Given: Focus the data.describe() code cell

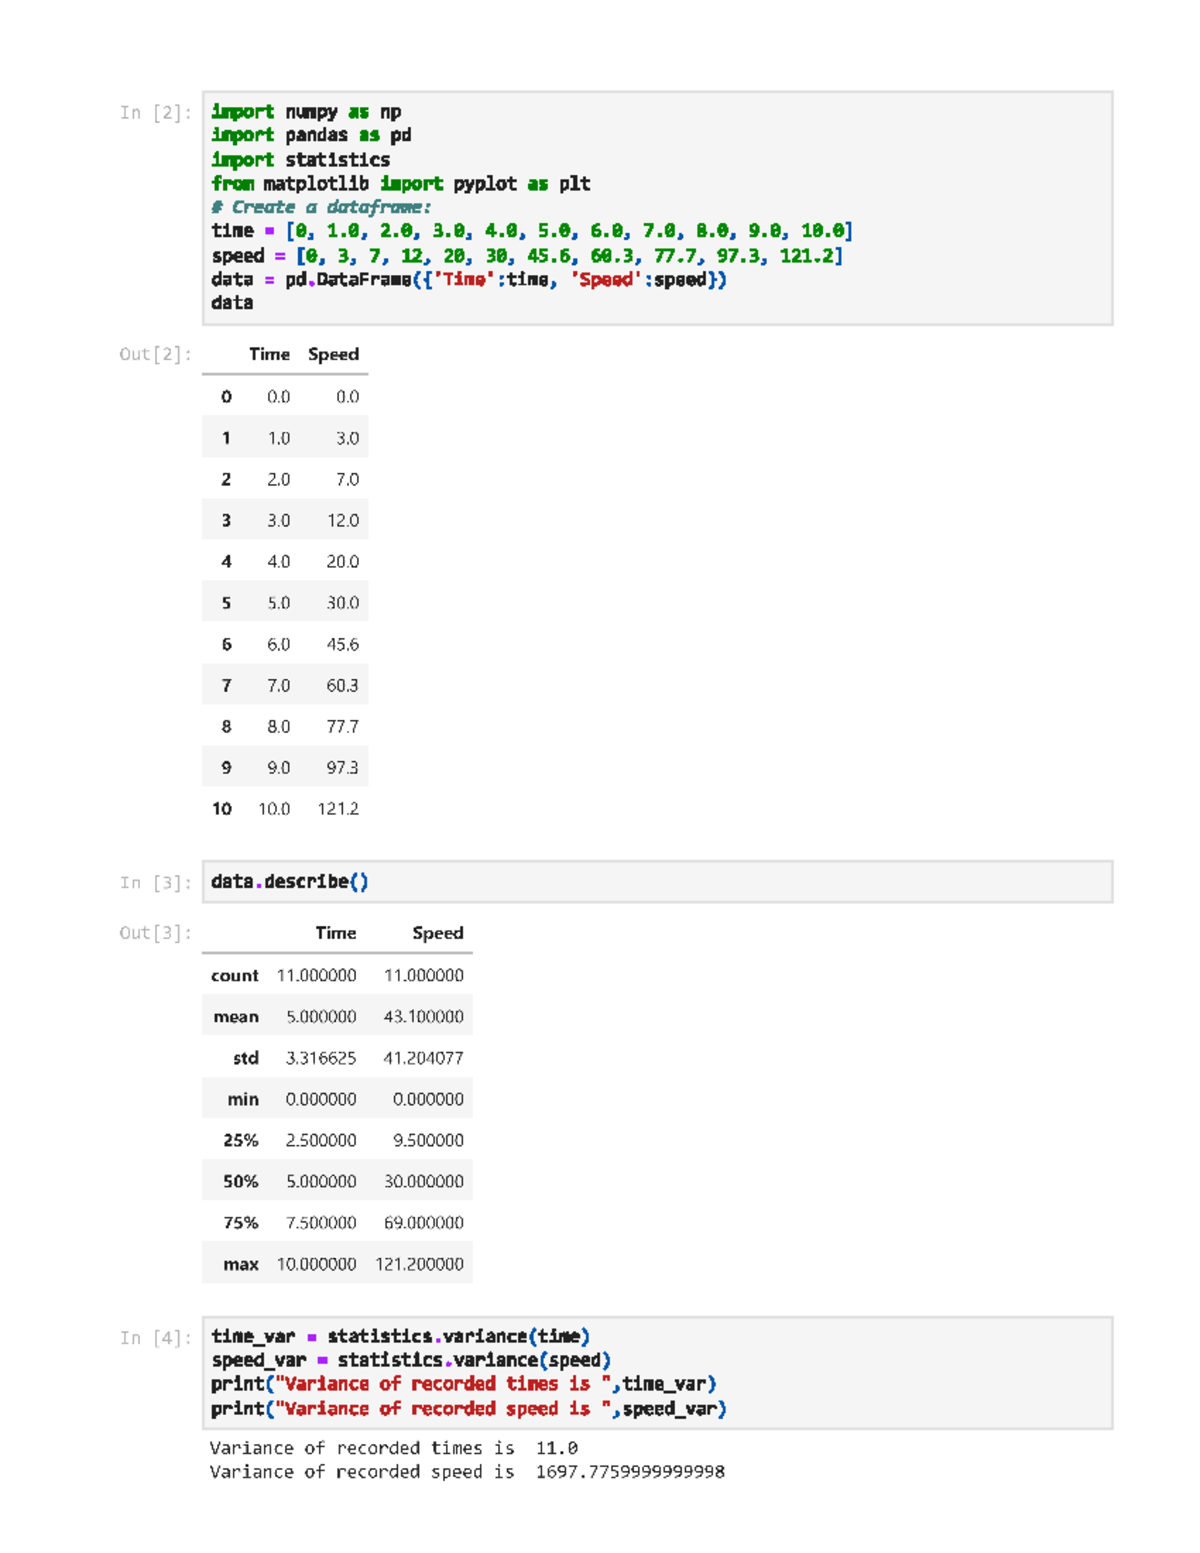Looking at the screenshot, I should (656, 882).
